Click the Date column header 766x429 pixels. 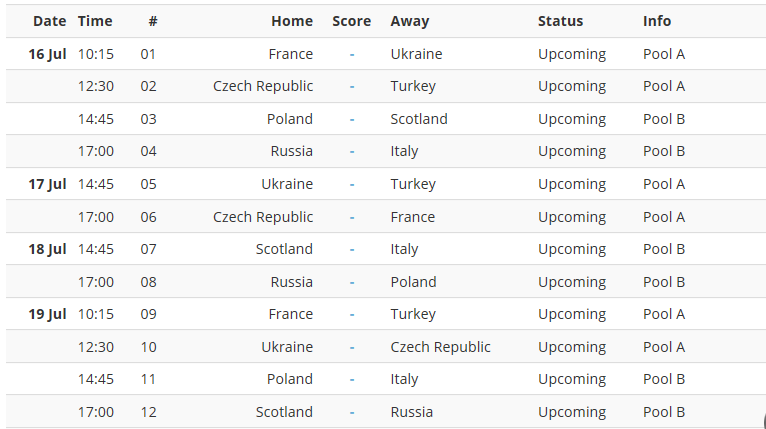pyautogui.click(x=49, y=21)
